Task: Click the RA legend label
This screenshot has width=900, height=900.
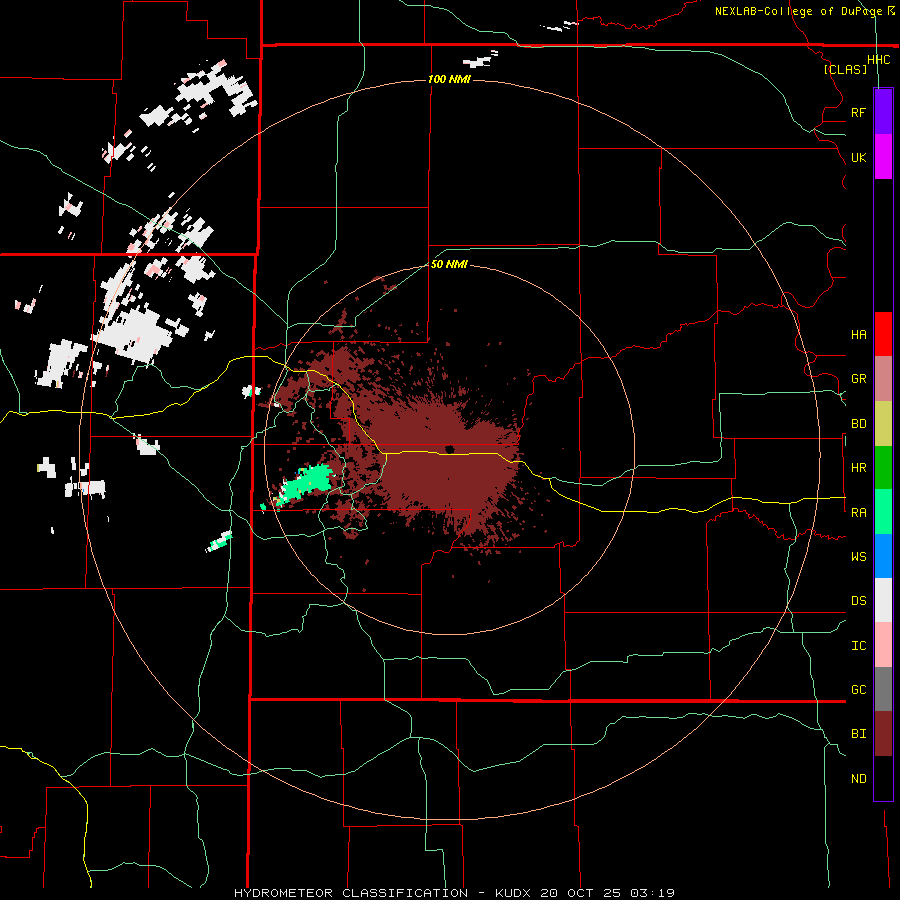Action: (x=858, y=512)
